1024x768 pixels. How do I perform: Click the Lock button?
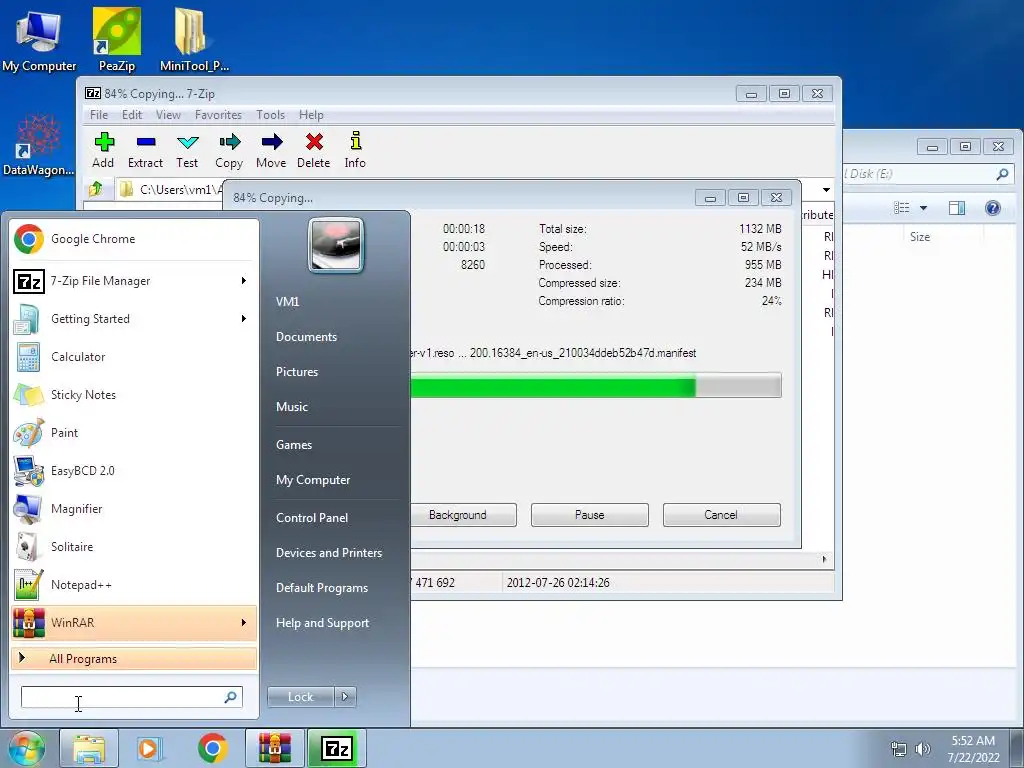tap(300, 697)
